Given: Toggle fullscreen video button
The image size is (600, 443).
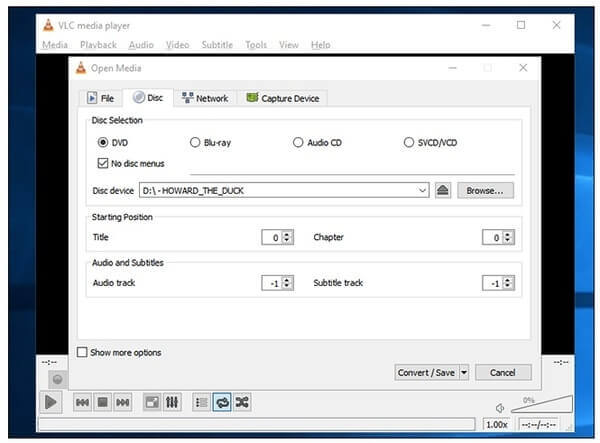Looking at the screenshot, I should [152, 402].
